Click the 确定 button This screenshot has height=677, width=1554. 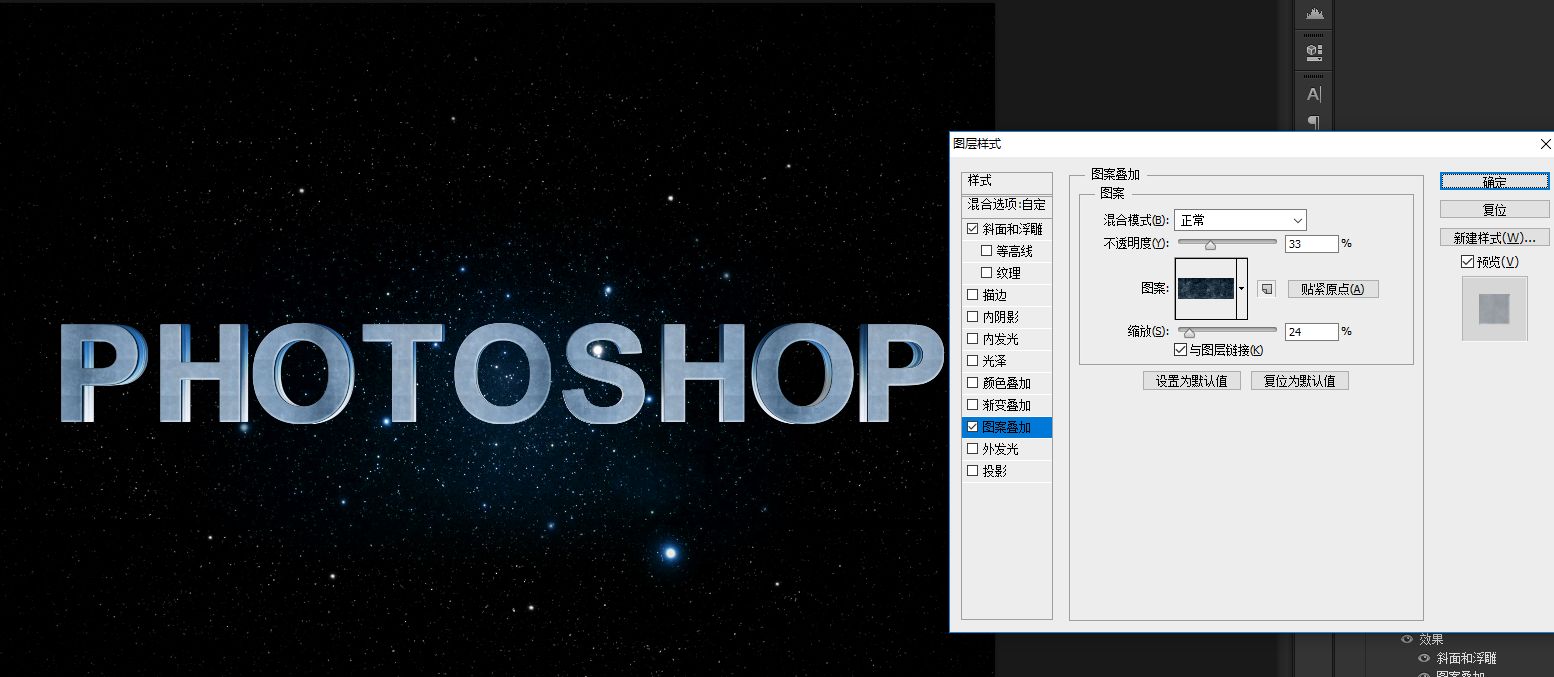[1494, 181]
